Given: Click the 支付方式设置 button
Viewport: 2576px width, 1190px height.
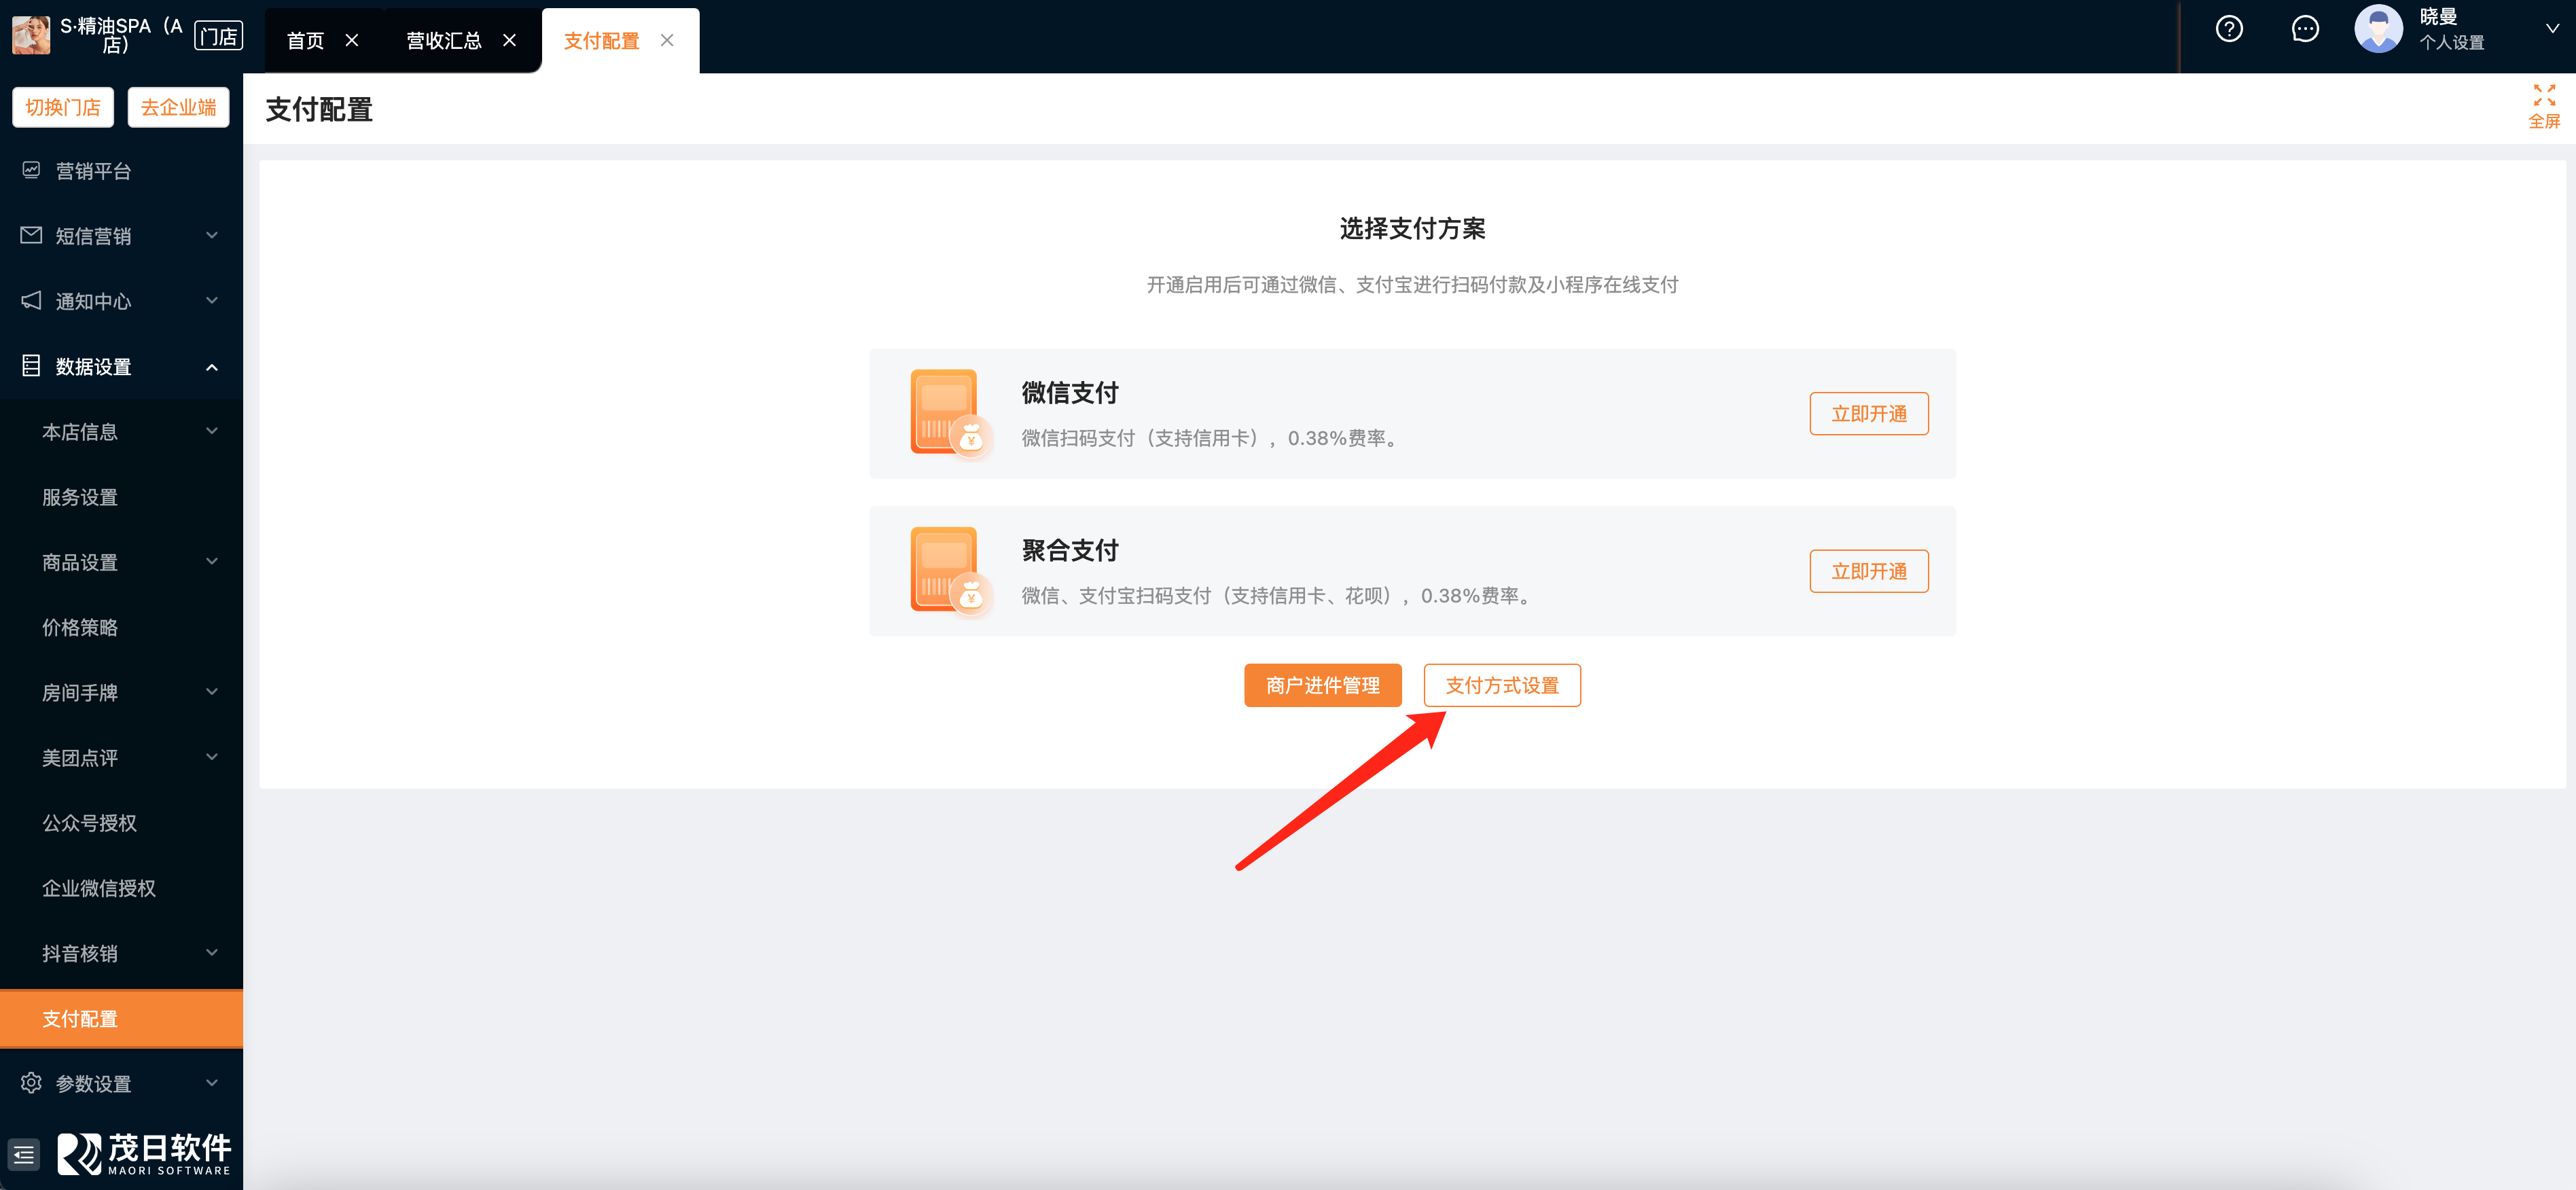Looking at the screenshot, I should [1501, 685].
